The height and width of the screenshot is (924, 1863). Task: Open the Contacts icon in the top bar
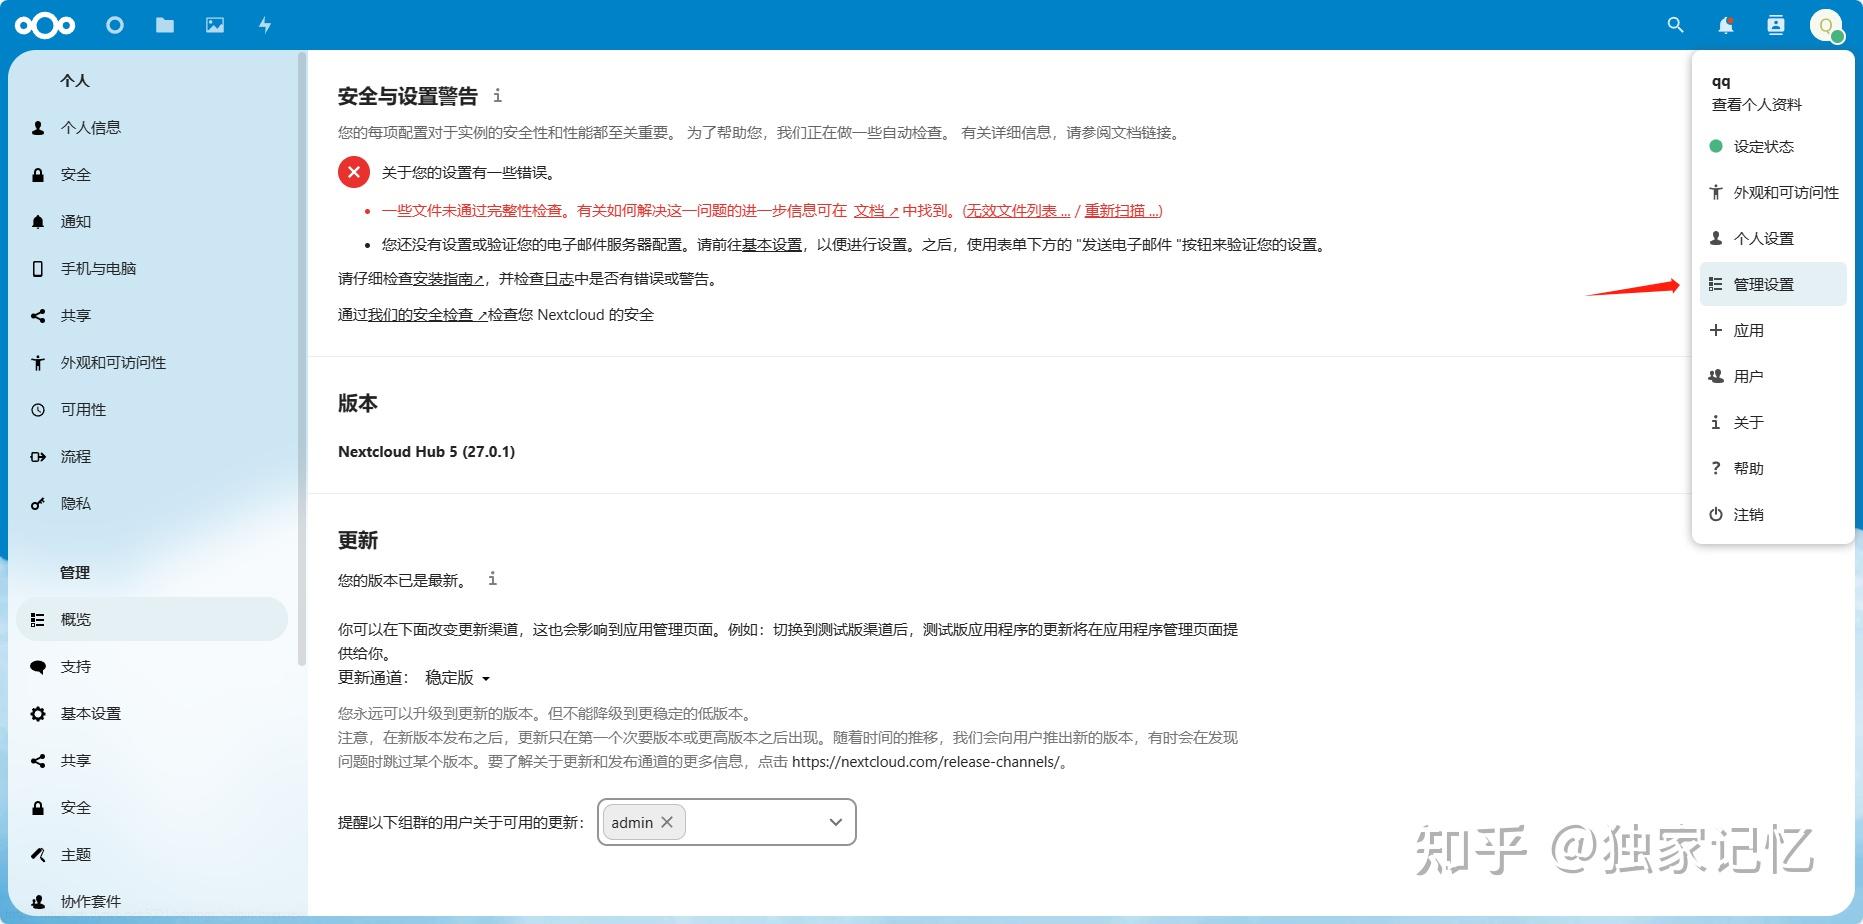coord(1775,25)
